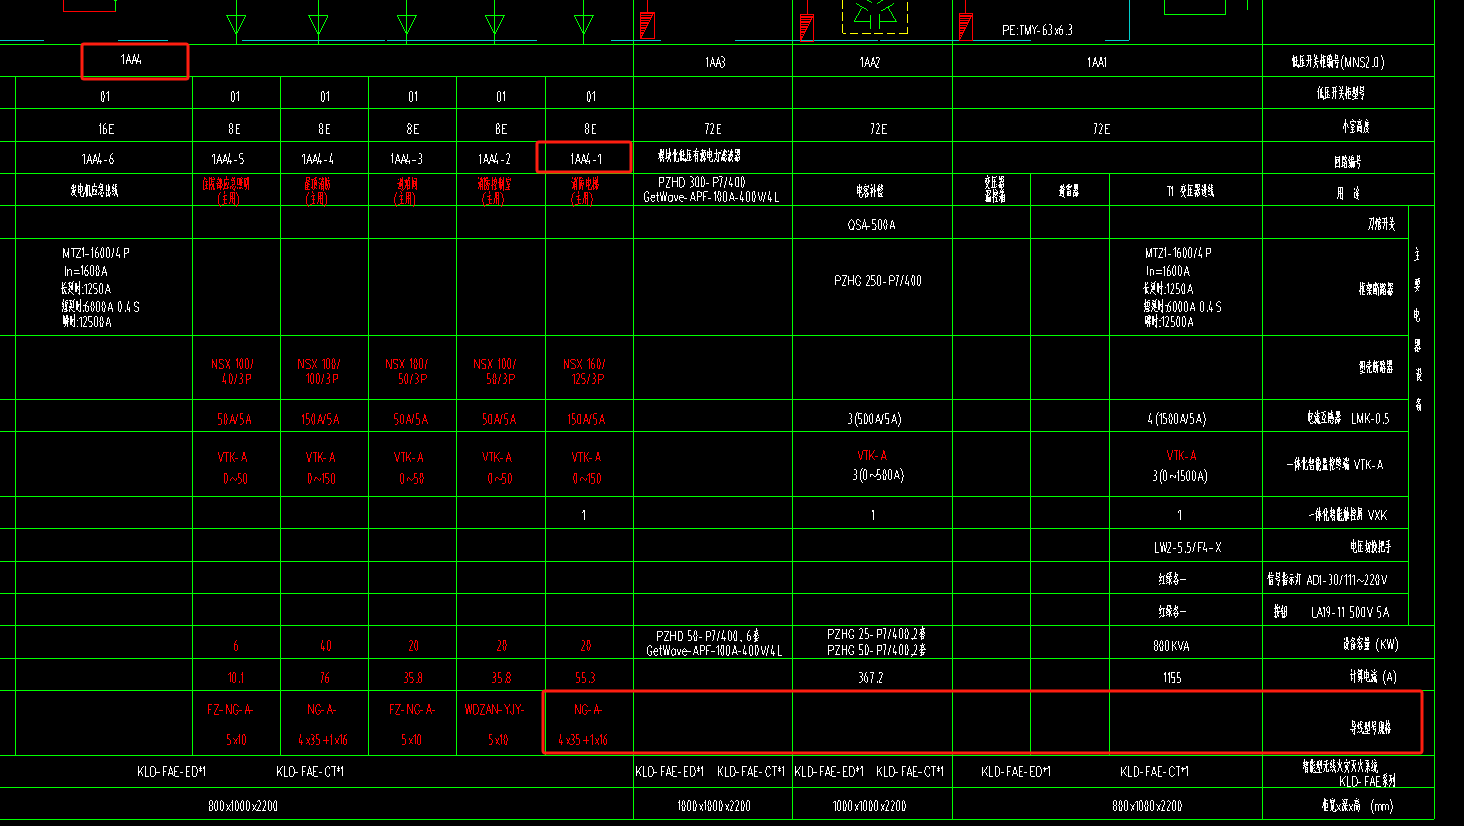Select the 800KVA capacity value
Screen dimensions: 1464x826
coord(1171,646)
